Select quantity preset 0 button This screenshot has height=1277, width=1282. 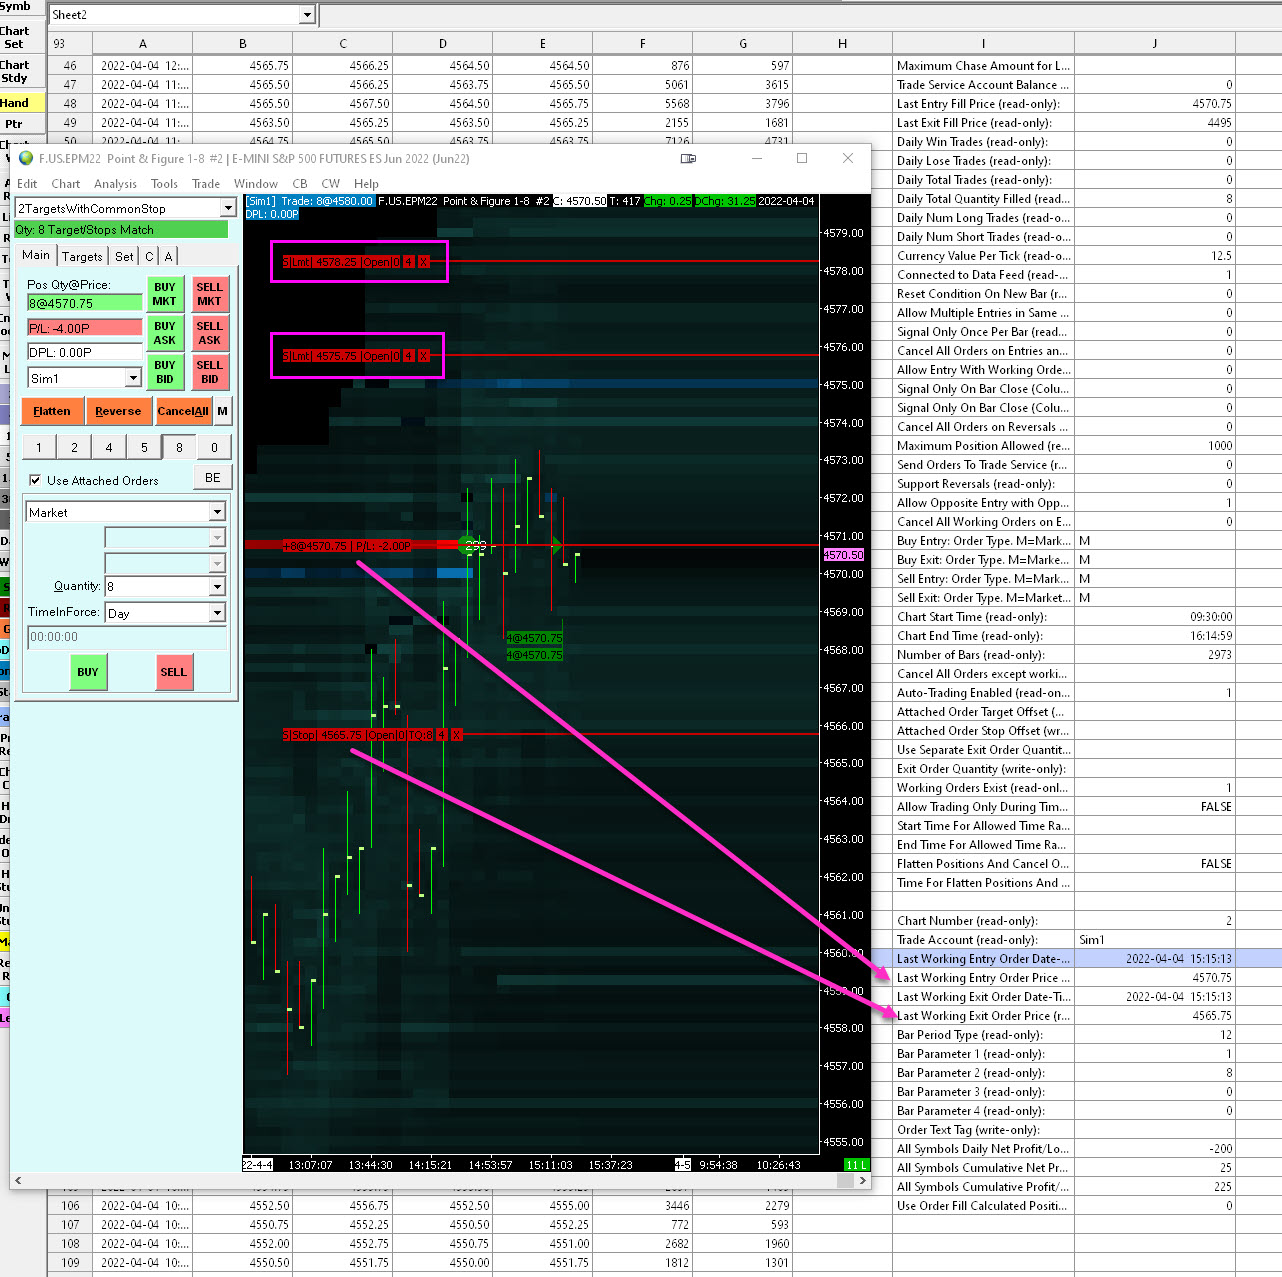pos(214,447)
